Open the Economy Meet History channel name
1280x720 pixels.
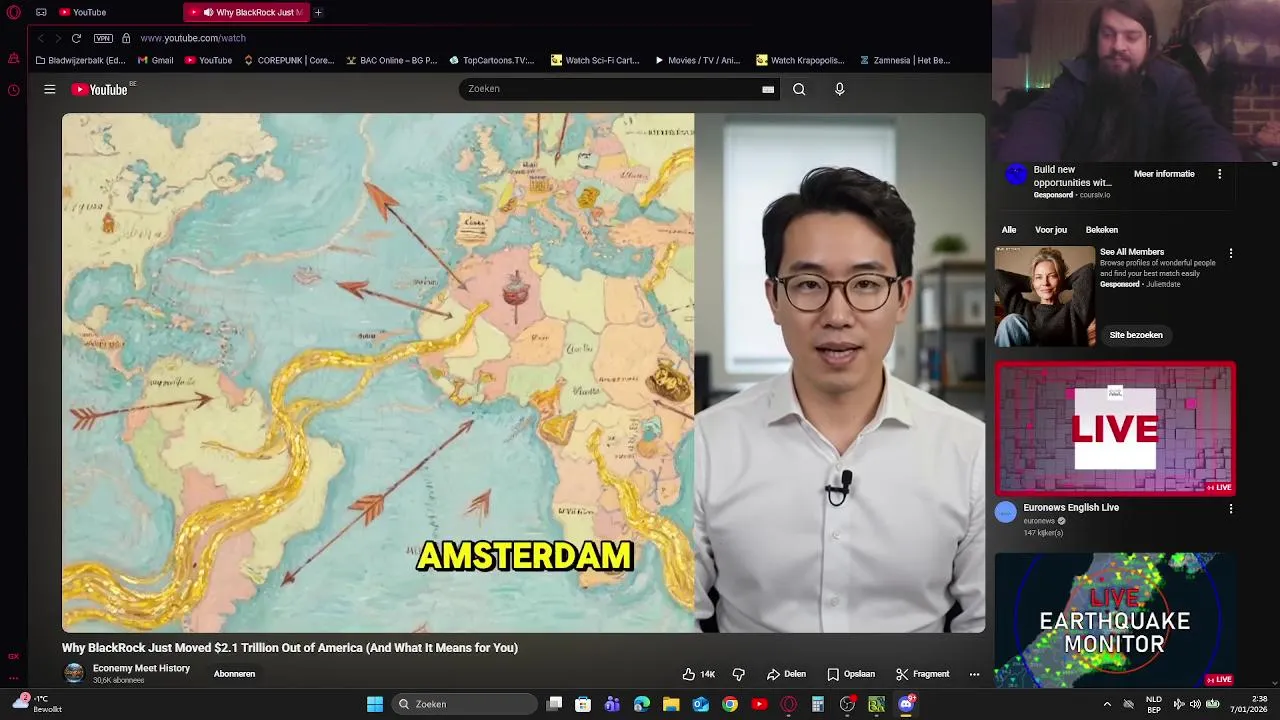[x=141, y=668]
